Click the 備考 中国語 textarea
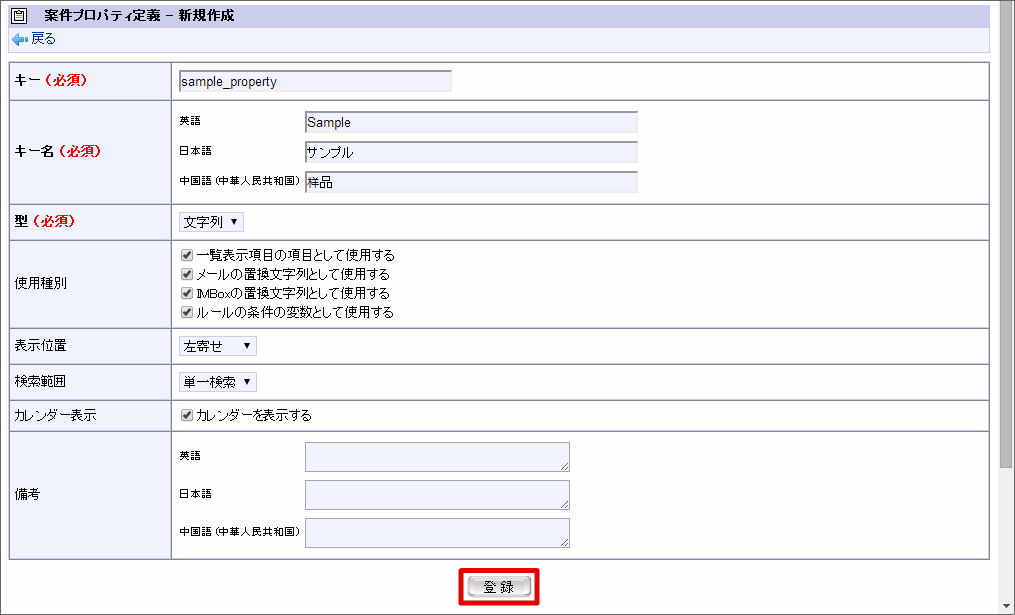This screenshot has height=615, width=1015. pos(438,533)
